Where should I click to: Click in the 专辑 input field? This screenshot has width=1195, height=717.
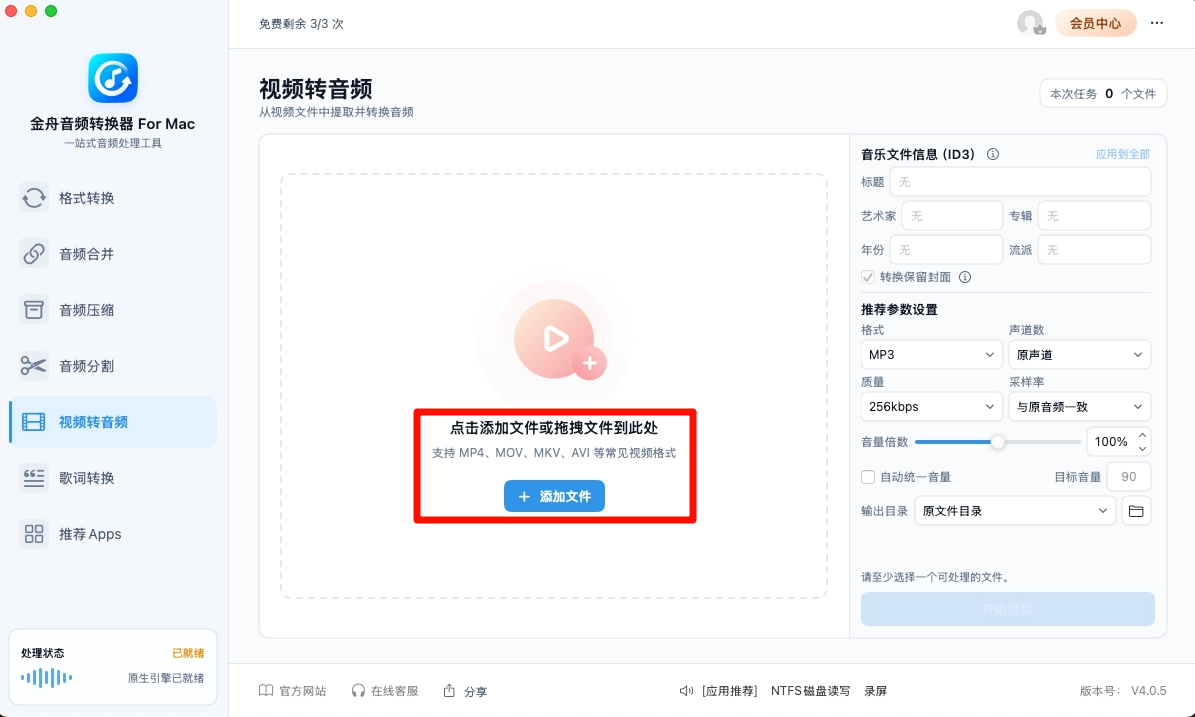tap(1094, 216)
